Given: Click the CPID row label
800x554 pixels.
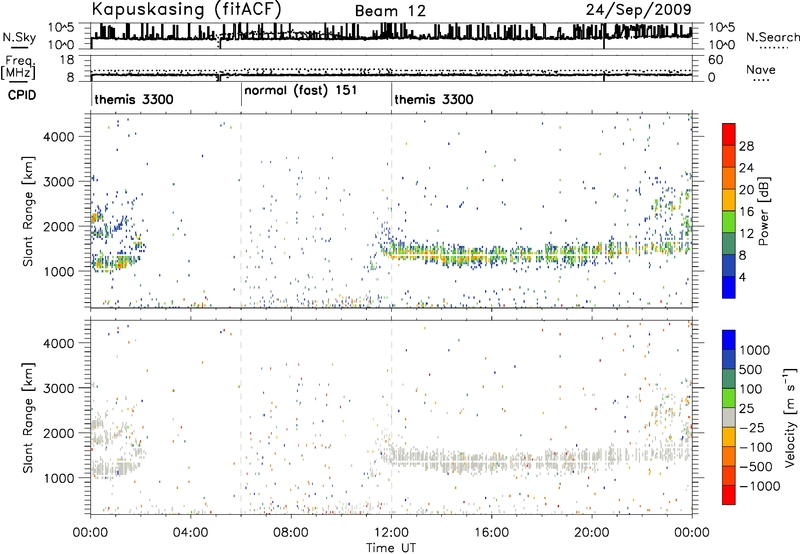Looking at the screenshot, I should point(22,95).
